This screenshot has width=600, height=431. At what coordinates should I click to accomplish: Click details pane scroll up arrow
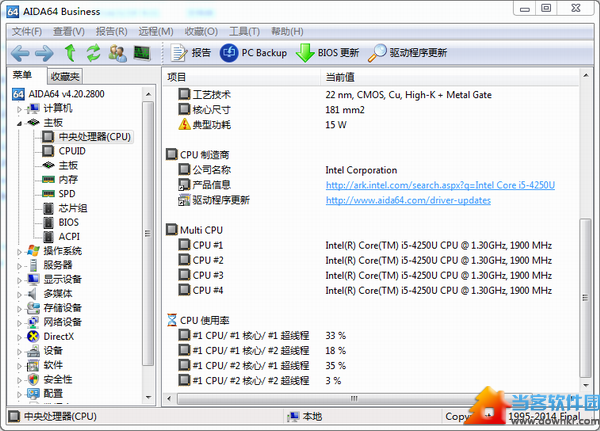586,75
